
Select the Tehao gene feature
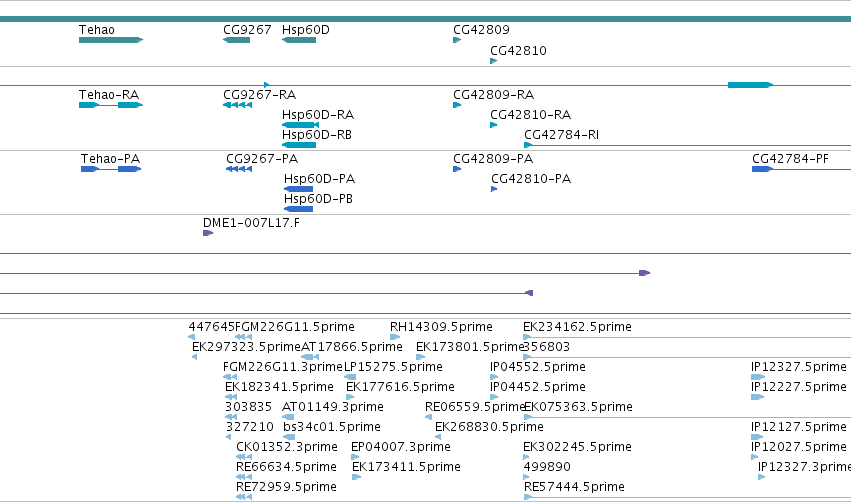111,40
